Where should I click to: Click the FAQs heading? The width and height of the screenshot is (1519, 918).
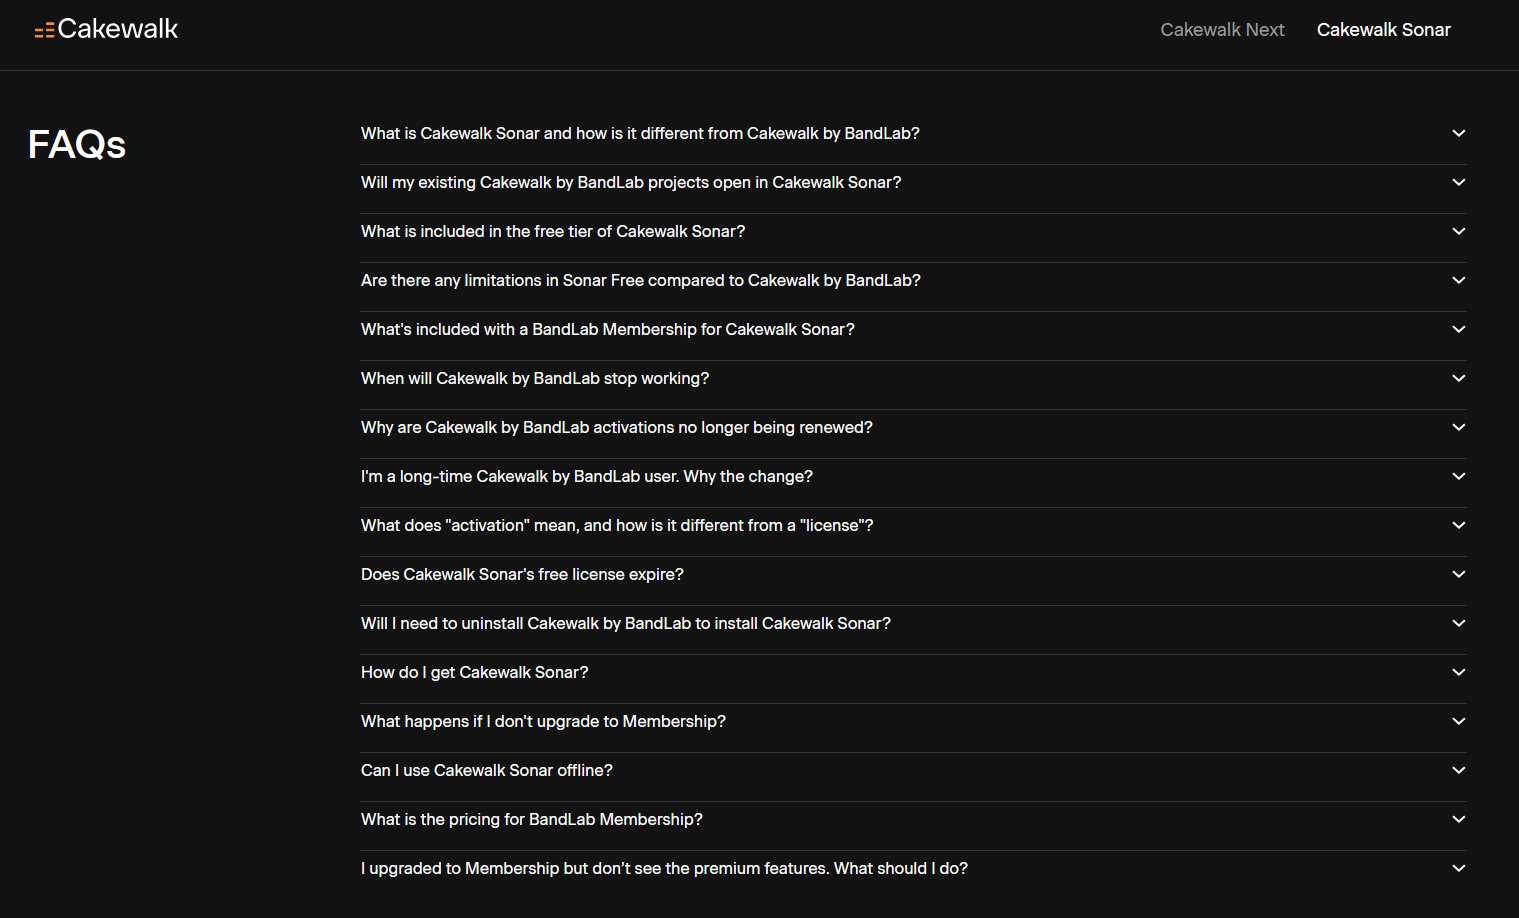point(77,145)
